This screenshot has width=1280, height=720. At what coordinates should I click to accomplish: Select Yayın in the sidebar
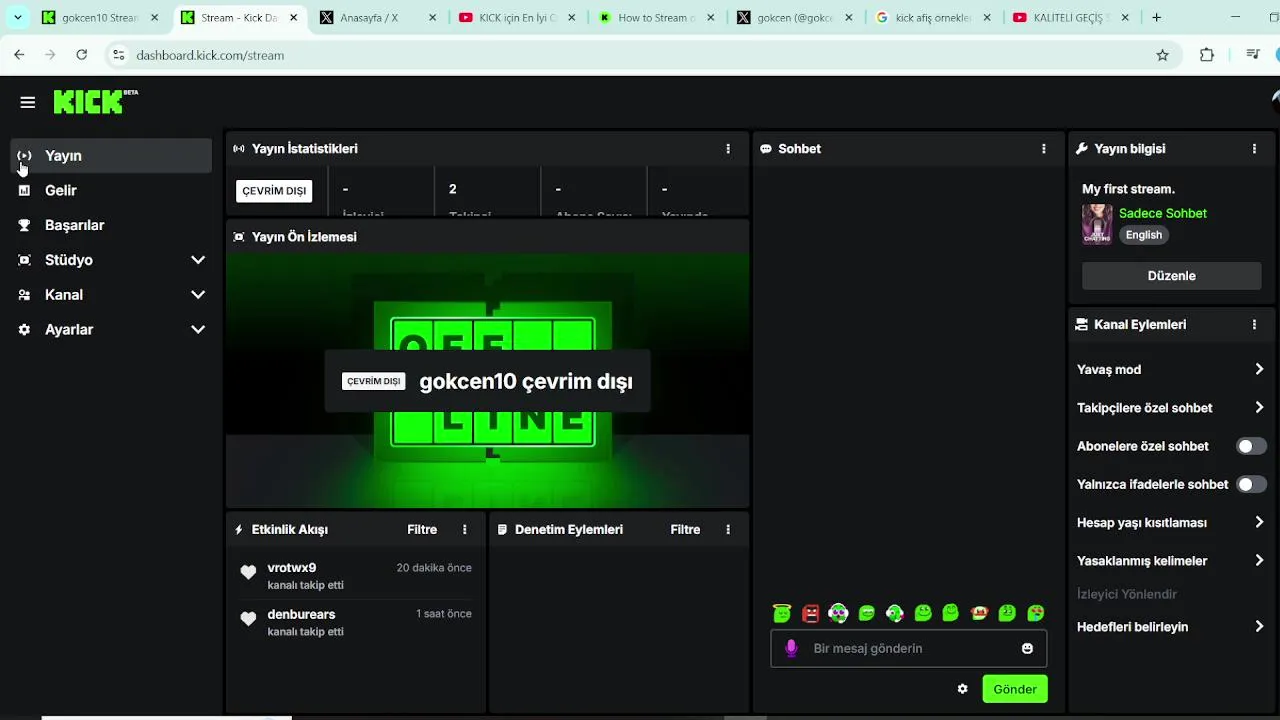point(112,156)
